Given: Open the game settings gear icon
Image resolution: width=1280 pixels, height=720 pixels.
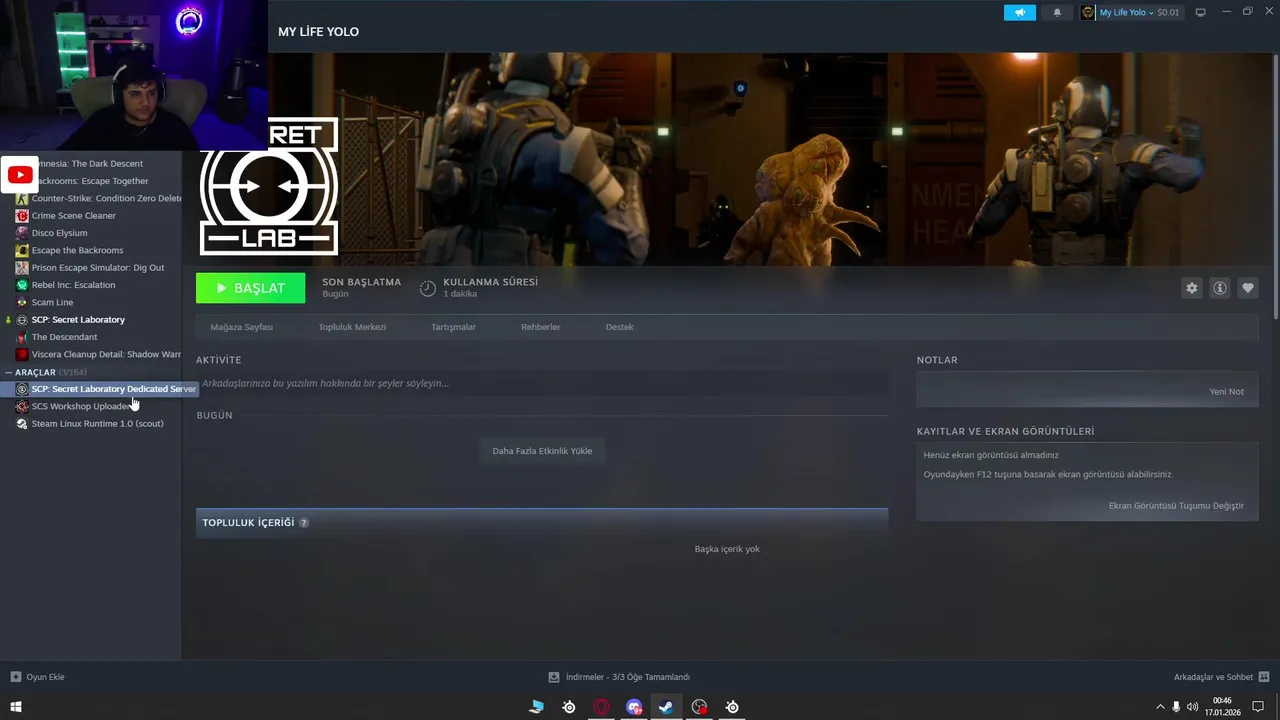Looking at the screenshot, I should tap(1191, 288).
